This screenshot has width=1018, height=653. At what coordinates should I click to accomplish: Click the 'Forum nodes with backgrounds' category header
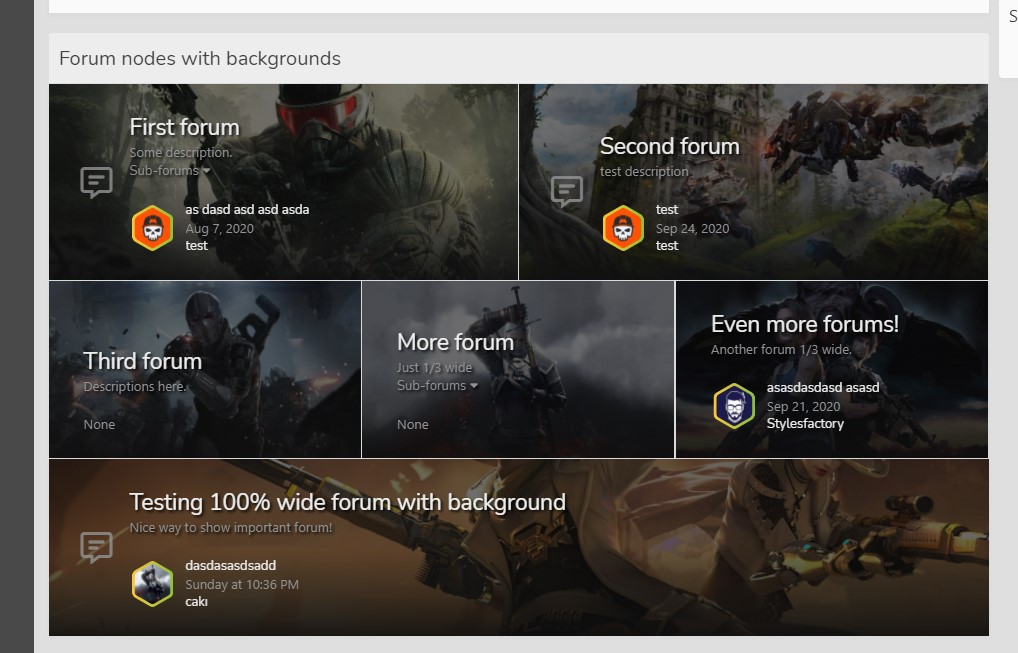(200, 58)
